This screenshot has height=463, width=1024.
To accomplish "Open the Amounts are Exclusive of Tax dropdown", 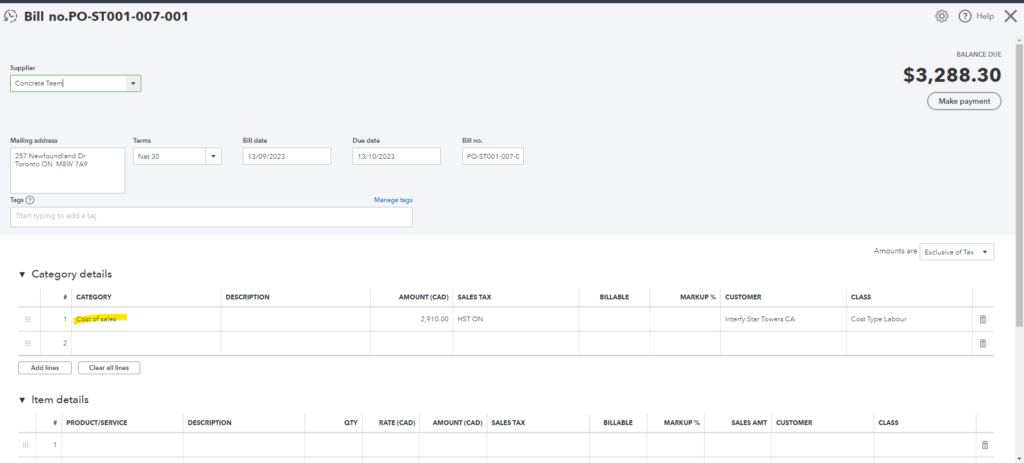I will 957,252.
